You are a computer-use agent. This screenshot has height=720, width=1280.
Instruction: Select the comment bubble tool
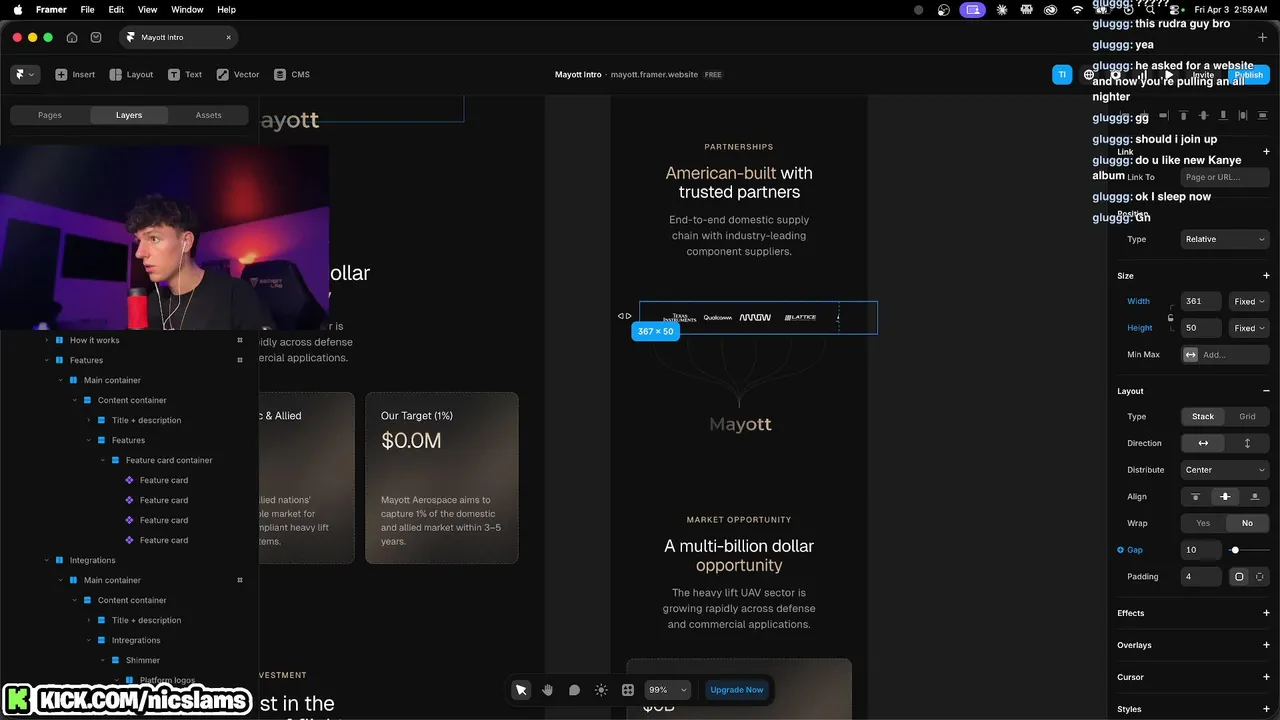click(x=574, y=690)
